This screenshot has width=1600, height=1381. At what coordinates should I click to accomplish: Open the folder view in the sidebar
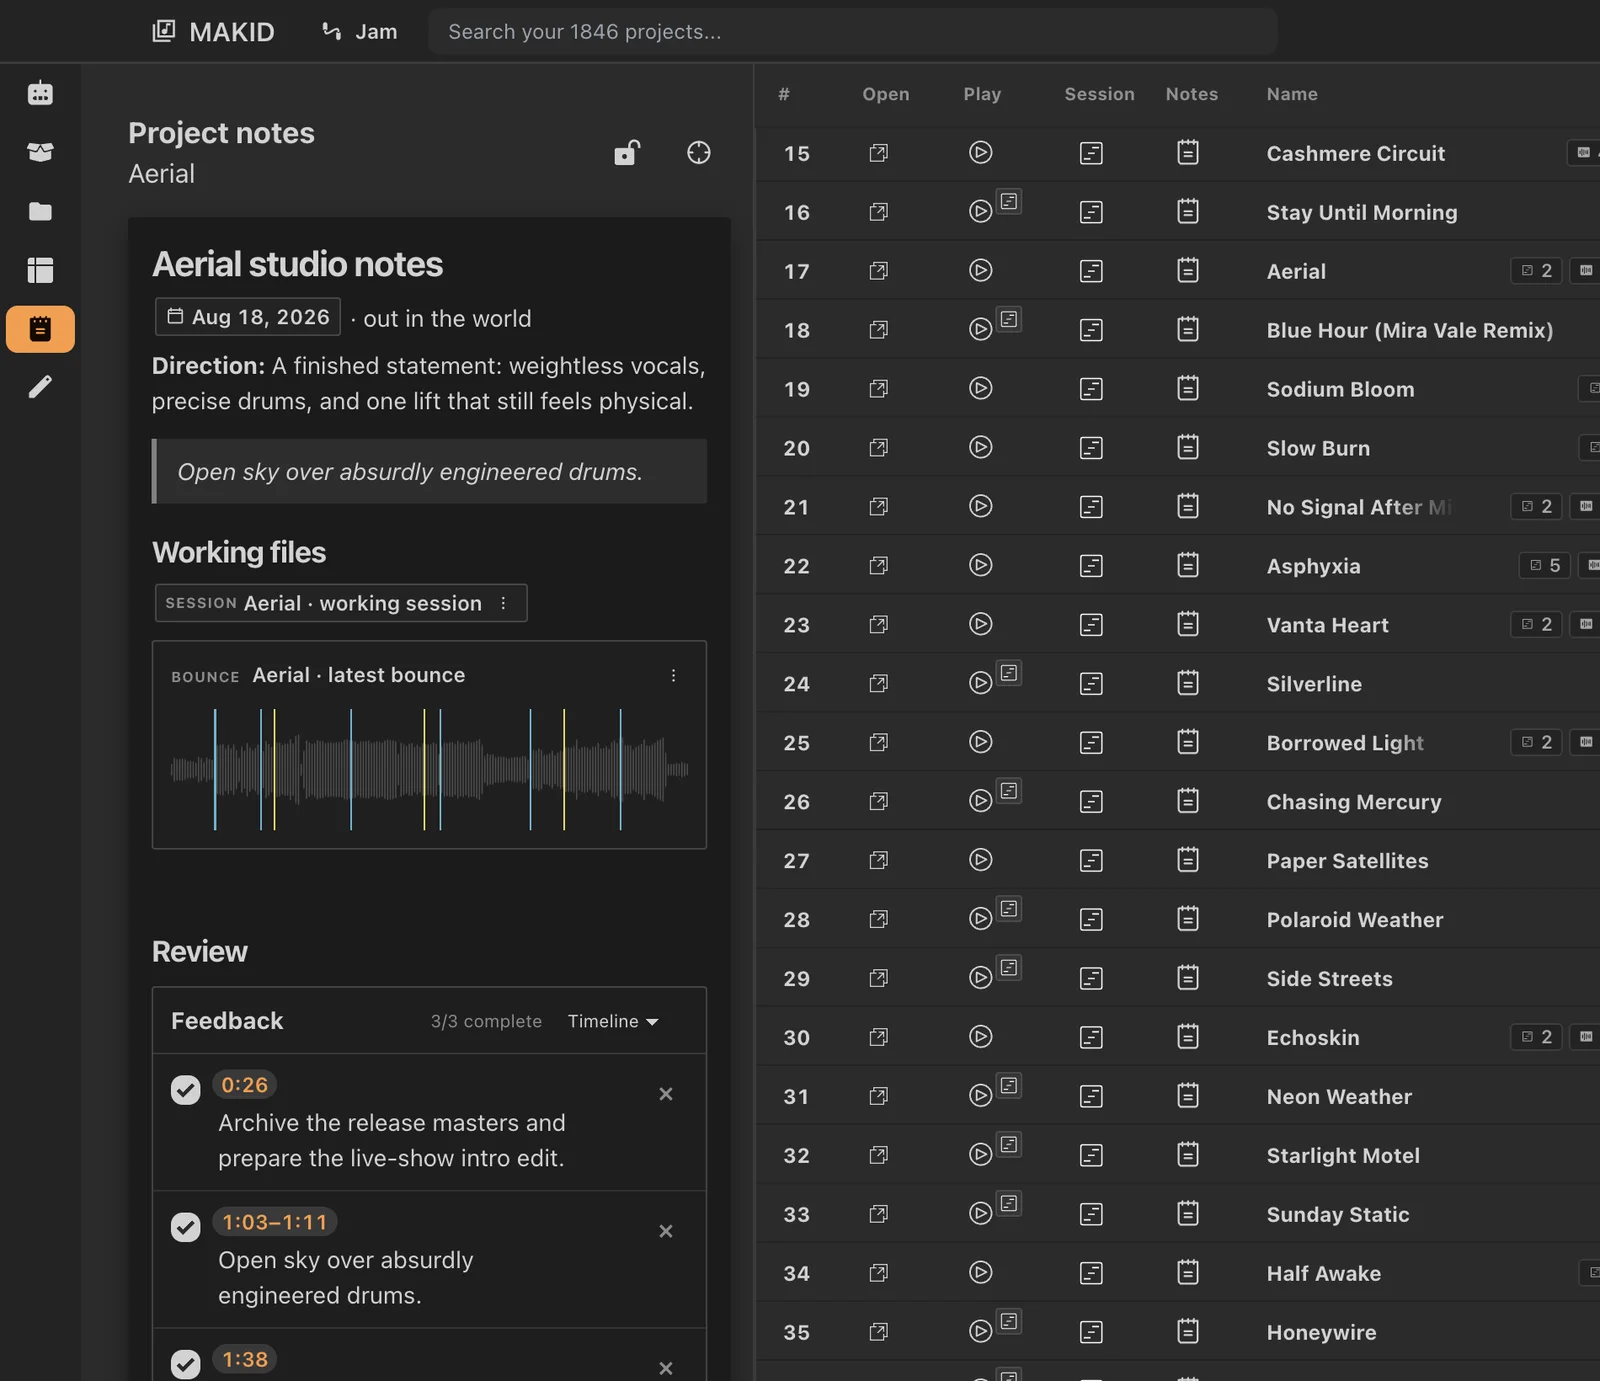[x=40, y=211]
